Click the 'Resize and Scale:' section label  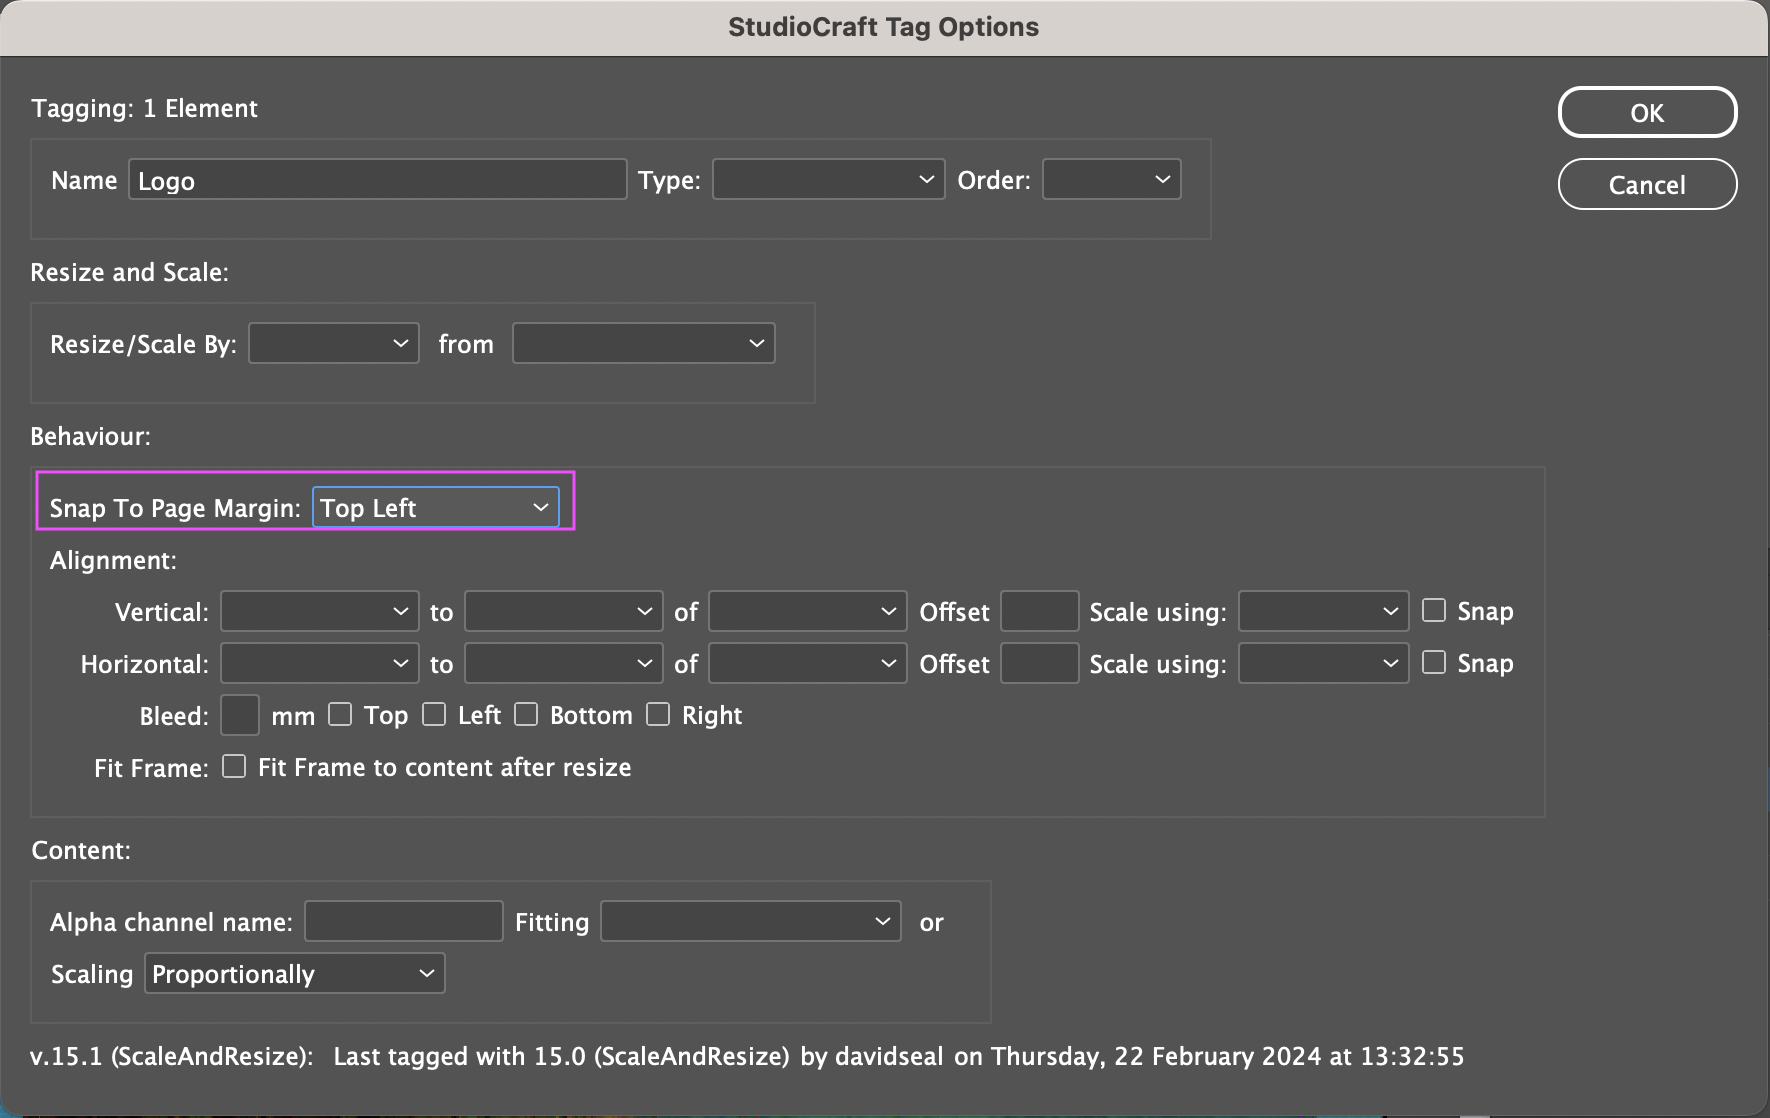[x=130, y=273]
